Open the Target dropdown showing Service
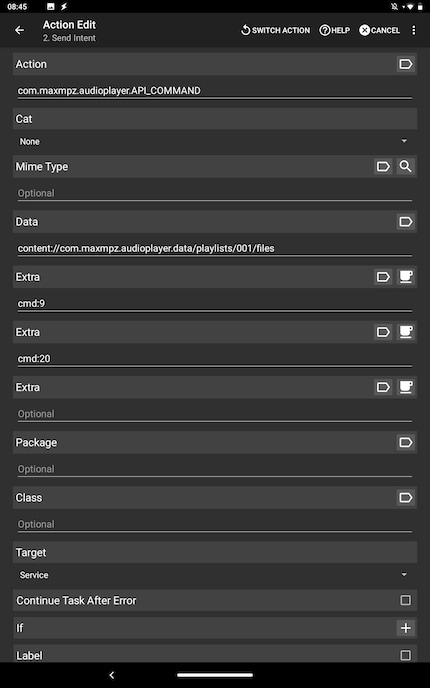This screenshot has width=430, height=688. point(215,575)
